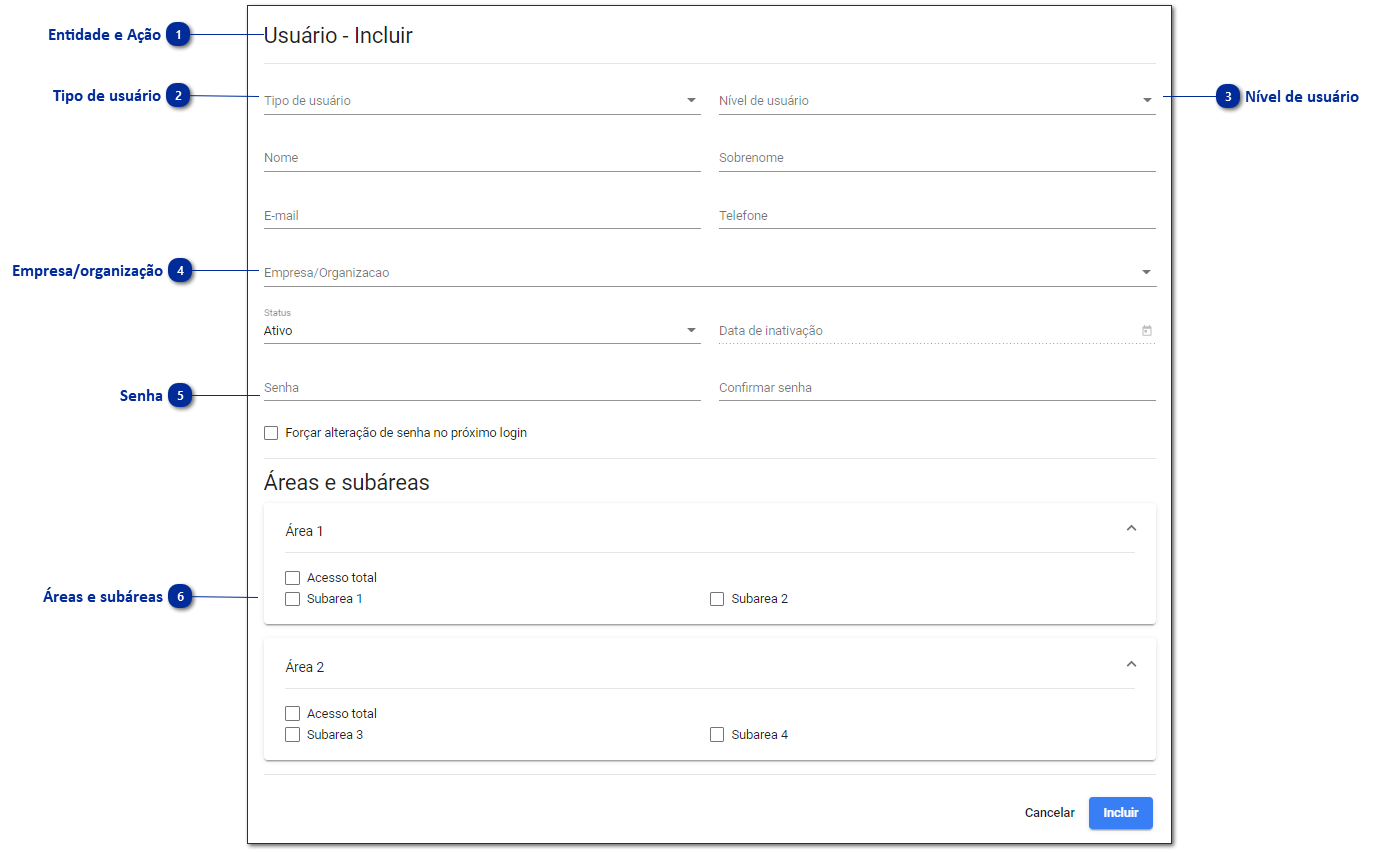1375x853 pixels.
Task: Collapse the Área 1 panel
Action: [1131, 528]
